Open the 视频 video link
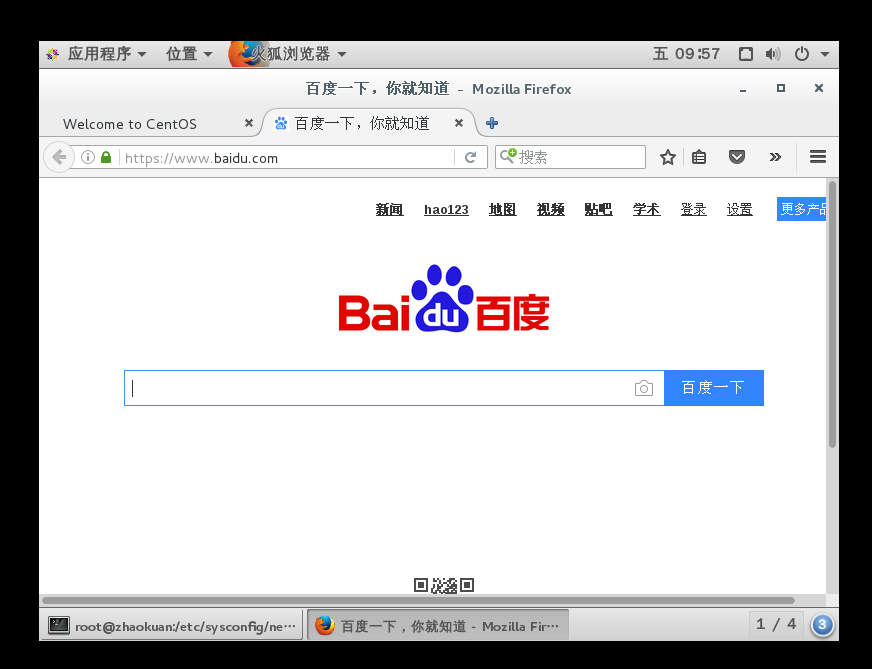The image size is (872, 669). pyautogui.click(x=551, y=209)
